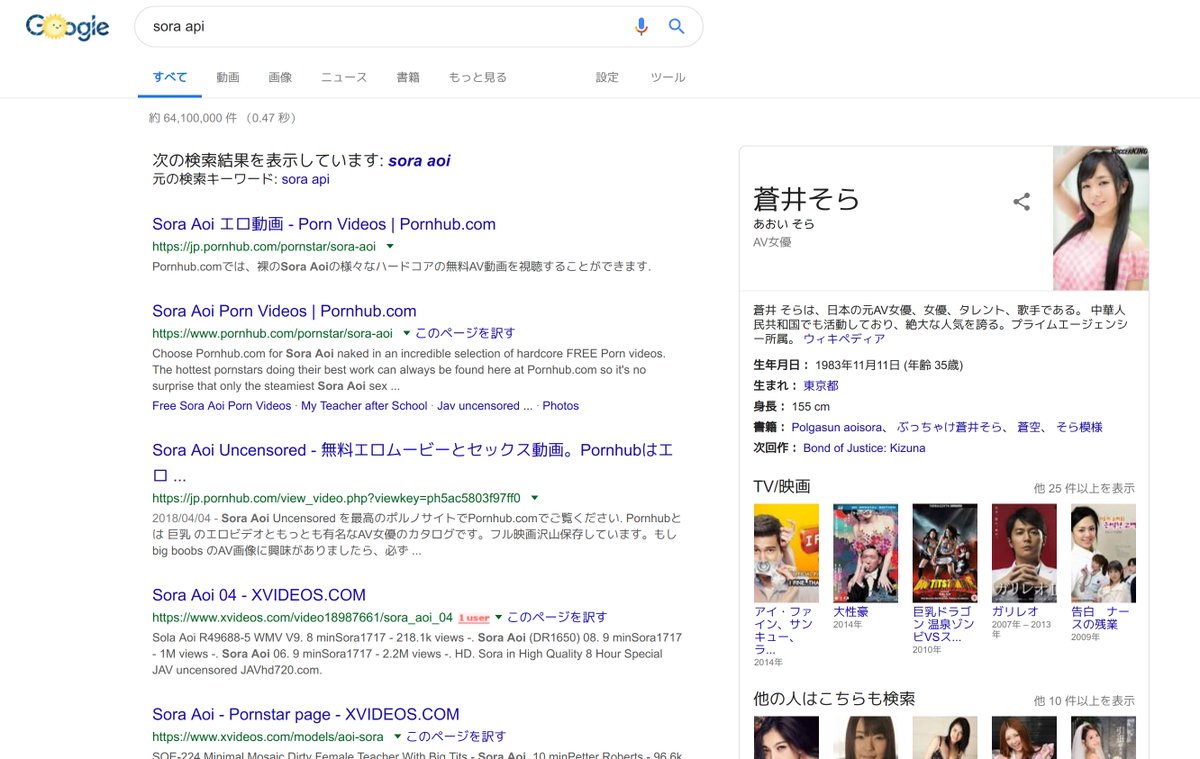Click the Google logo

point(68,27)
